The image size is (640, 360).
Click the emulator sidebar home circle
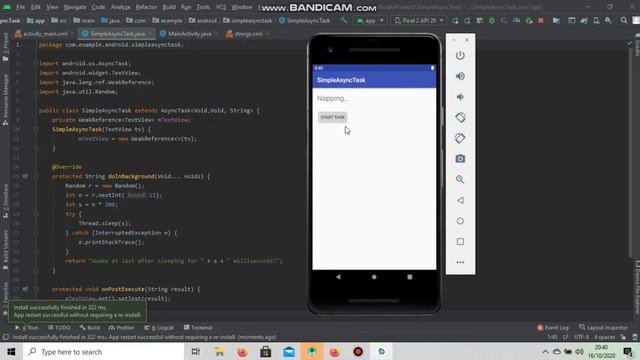460,221
